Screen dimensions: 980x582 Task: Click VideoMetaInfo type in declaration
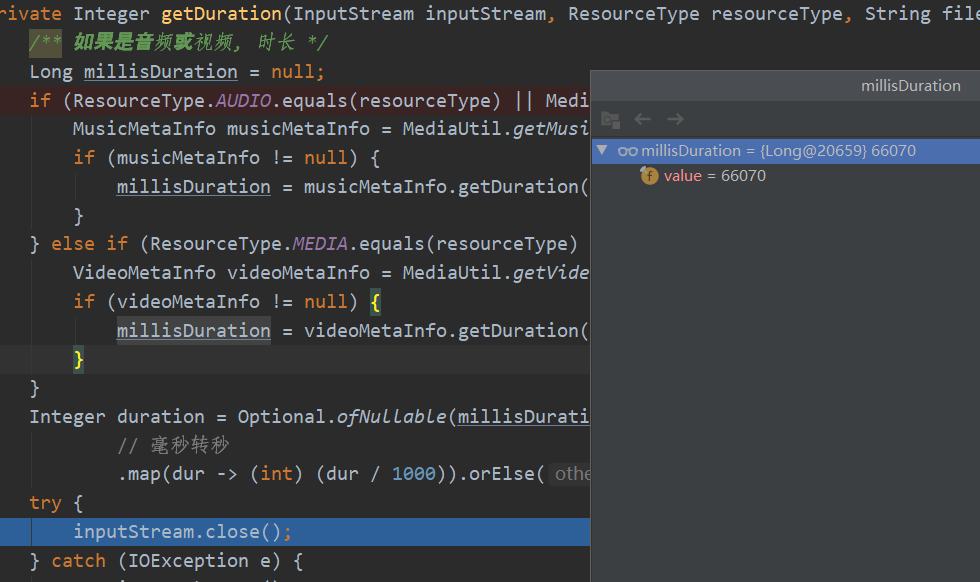coord(144,273)
